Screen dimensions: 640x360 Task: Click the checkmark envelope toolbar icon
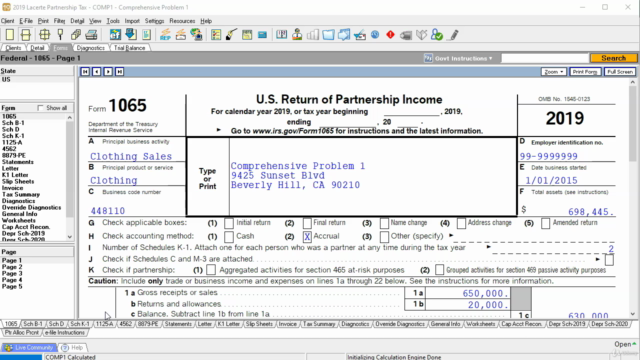tap(360, 35)
